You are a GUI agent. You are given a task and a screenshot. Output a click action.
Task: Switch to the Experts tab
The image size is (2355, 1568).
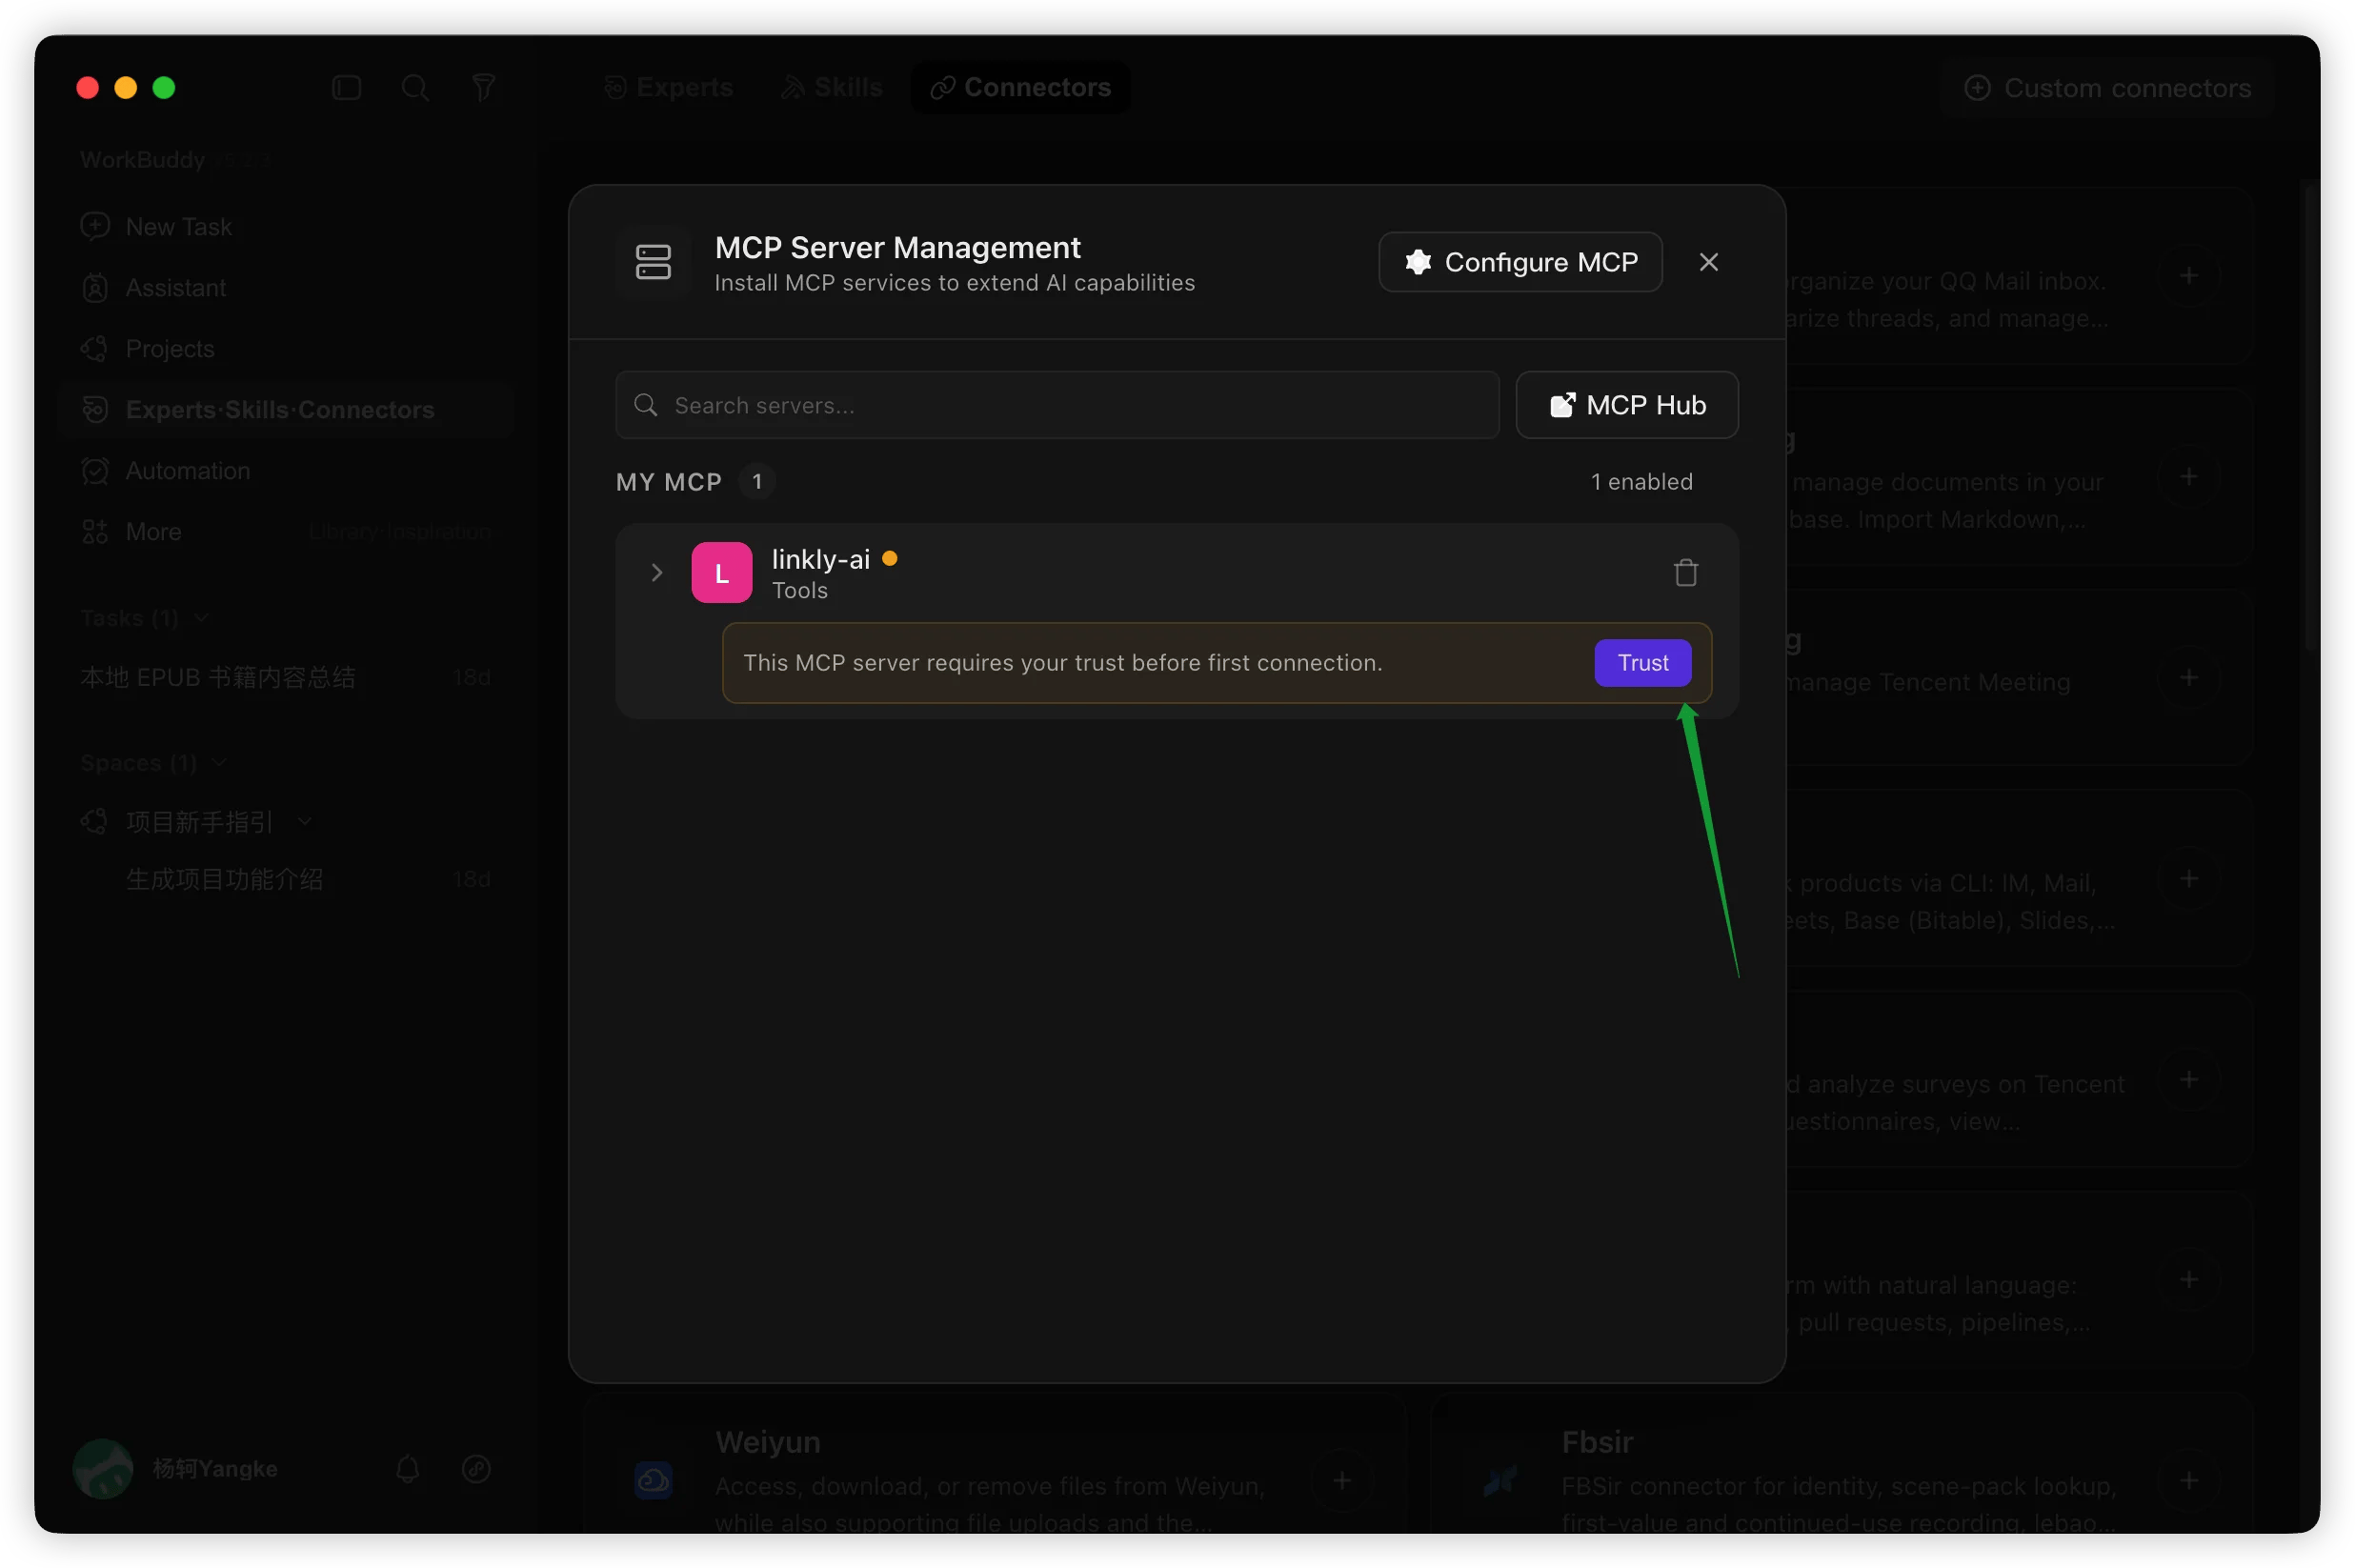coord(669,88)
